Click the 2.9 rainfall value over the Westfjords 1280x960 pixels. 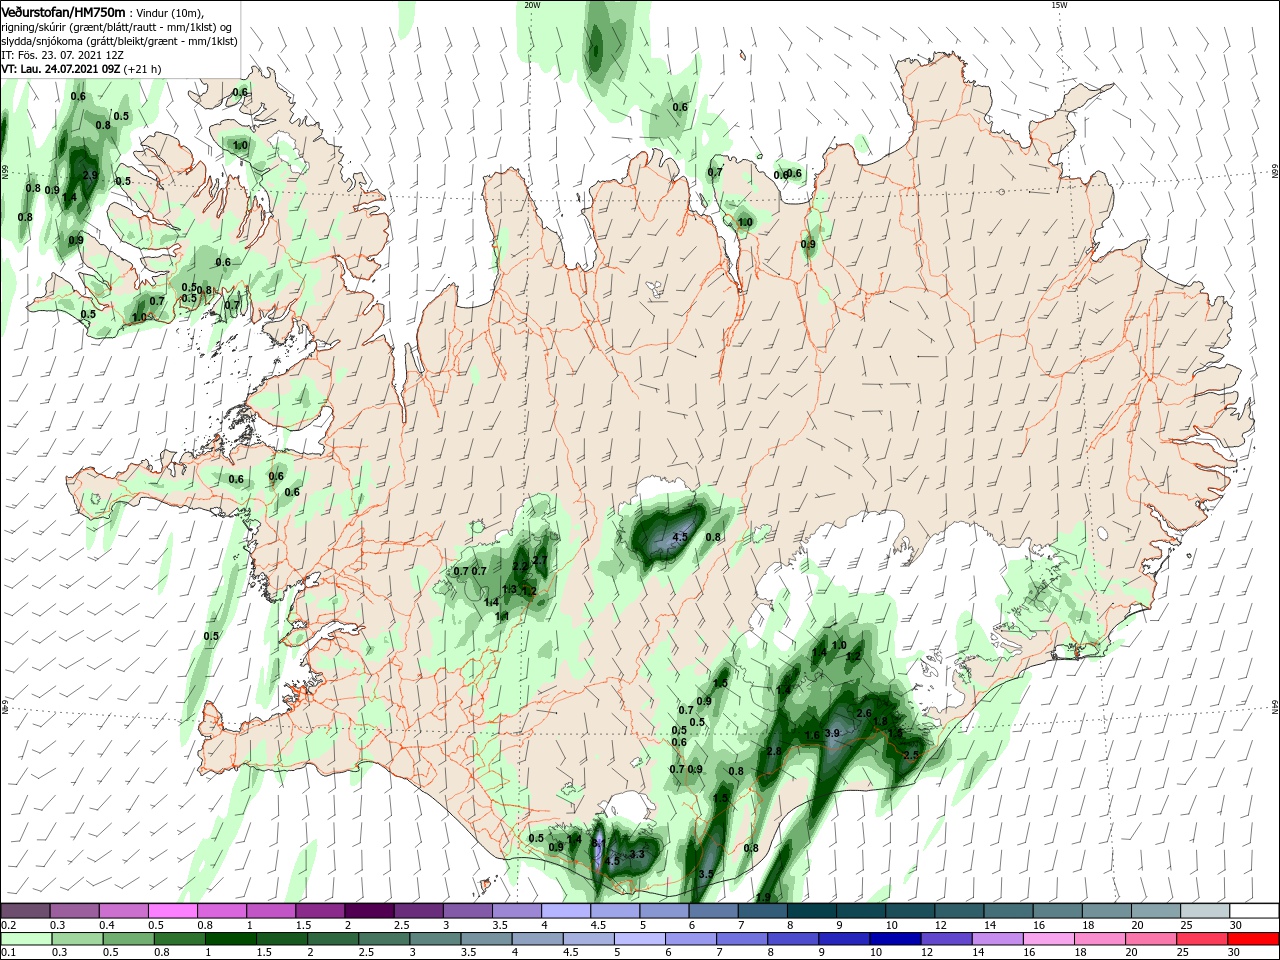click(90, 176)
